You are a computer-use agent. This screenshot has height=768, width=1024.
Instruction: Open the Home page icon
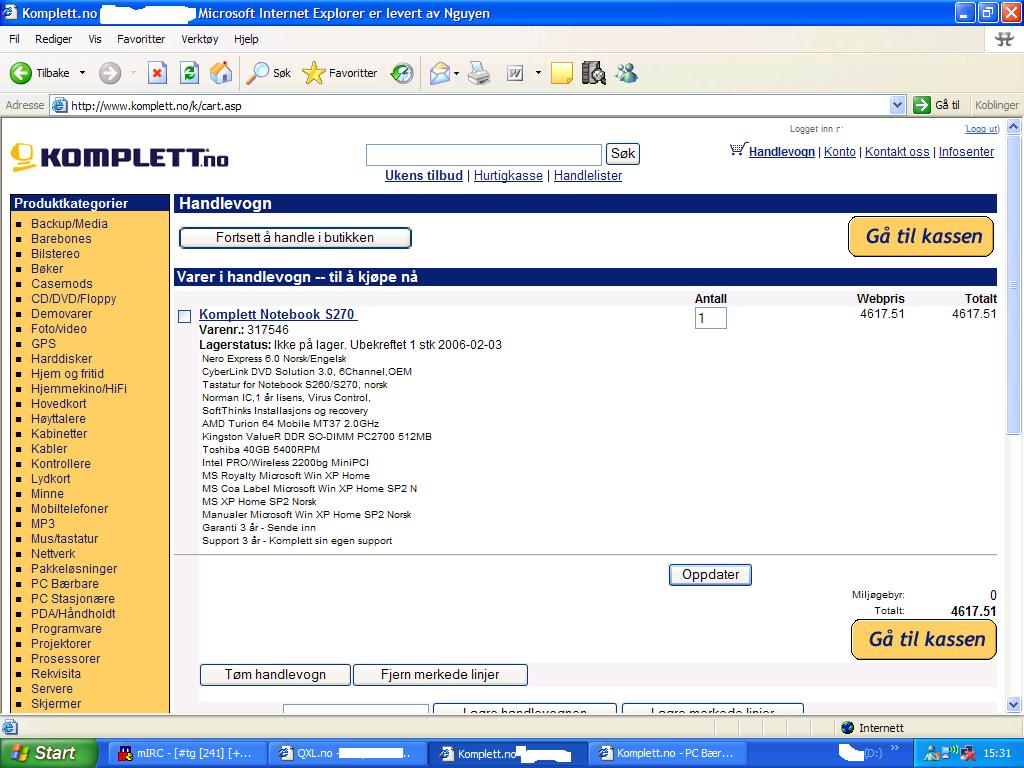(x=221, y=73)
